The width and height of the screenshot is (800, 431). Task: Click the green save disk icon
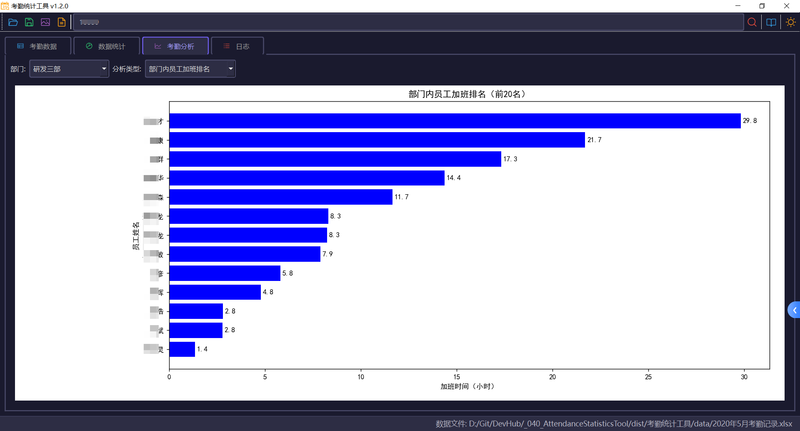coord(29,22)
